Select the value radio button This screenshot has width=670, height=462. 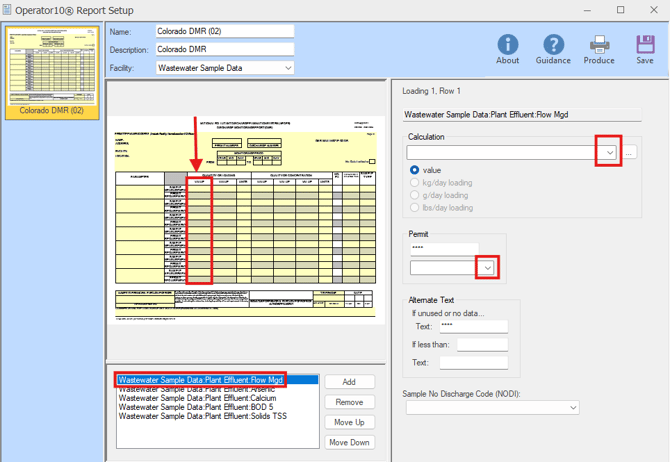point(416,170)
